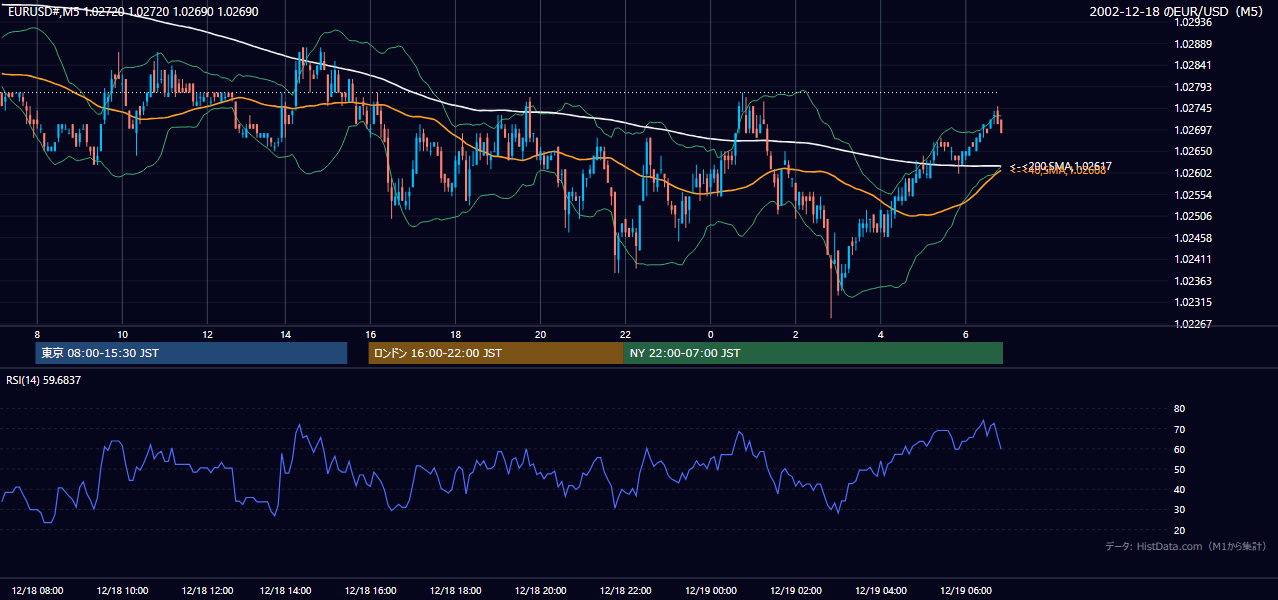The image size is (1278, 600).
Task: Click price axis label 1.02697
Action: coord(1192,130)
